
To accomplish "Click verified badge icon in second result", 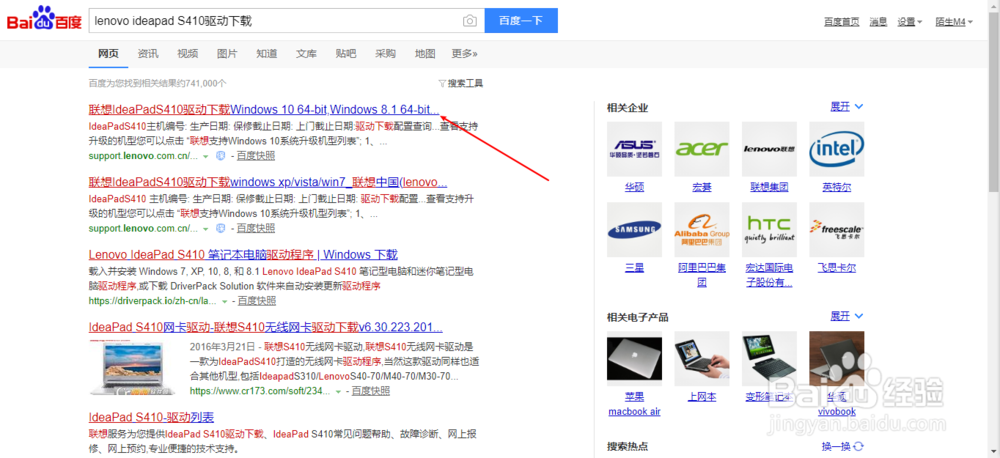I will pyautogui.click(x=220, y=228).
